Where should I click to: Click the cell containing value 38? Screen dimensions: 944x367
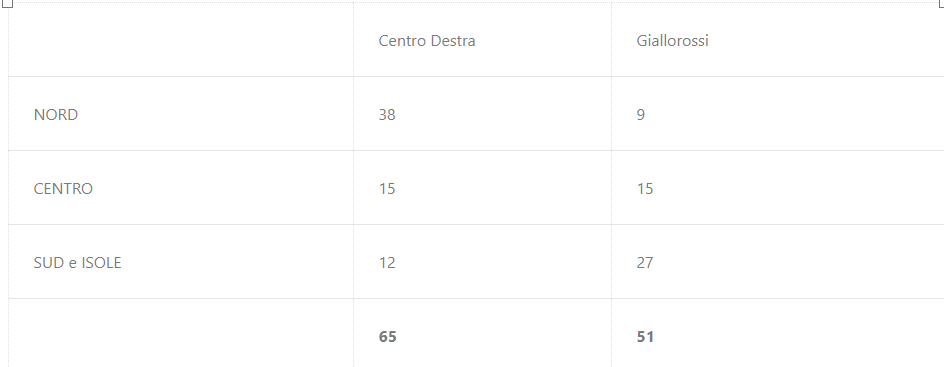[x=482, y=114]
